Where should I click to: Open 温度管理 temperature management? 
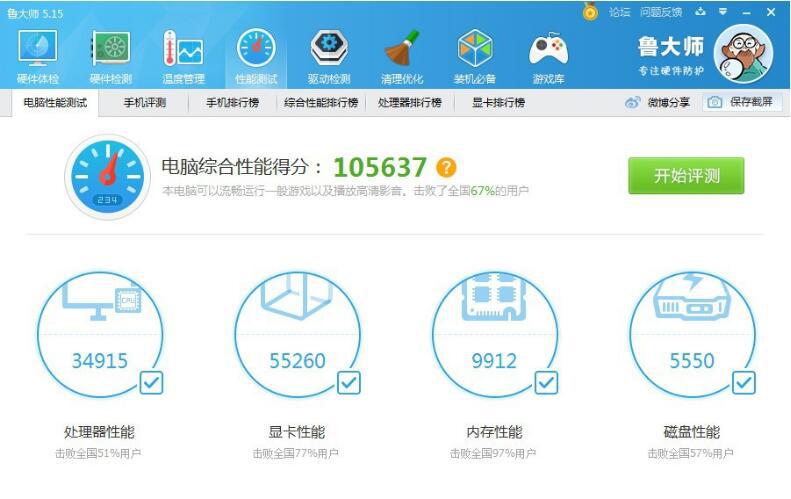183,57
